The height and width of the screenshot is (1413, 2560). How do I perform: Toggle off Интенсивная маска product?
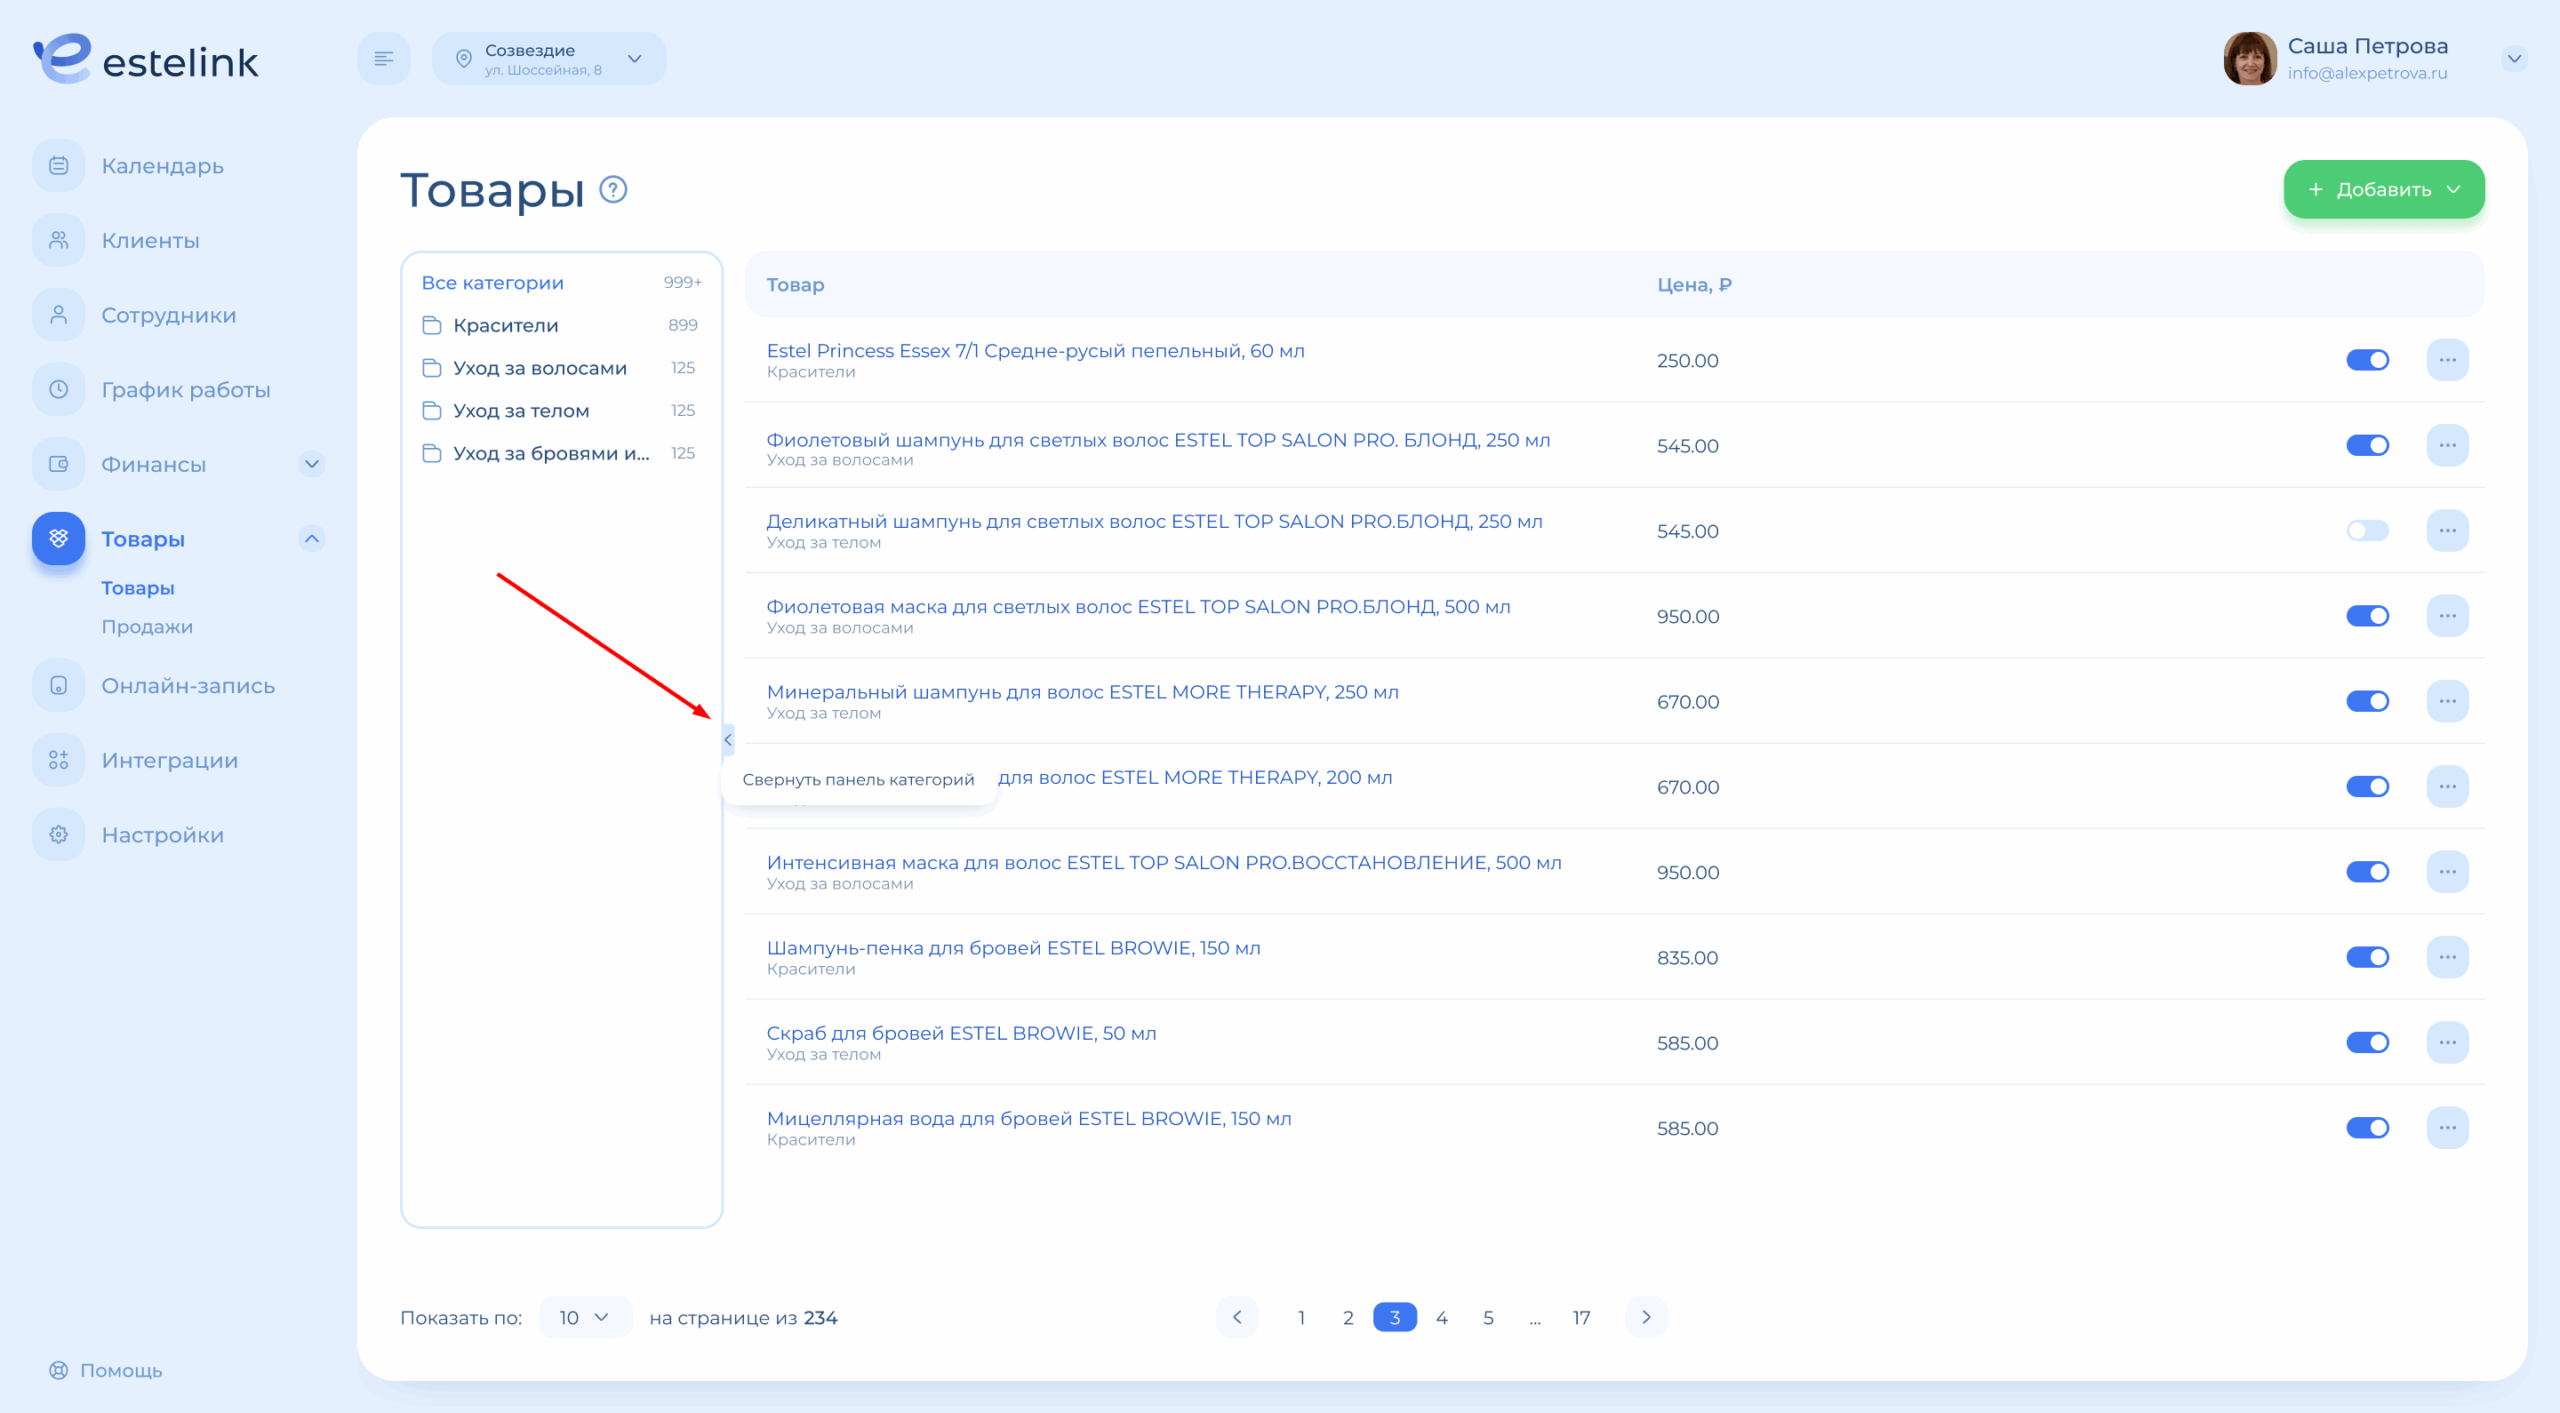2367,872
